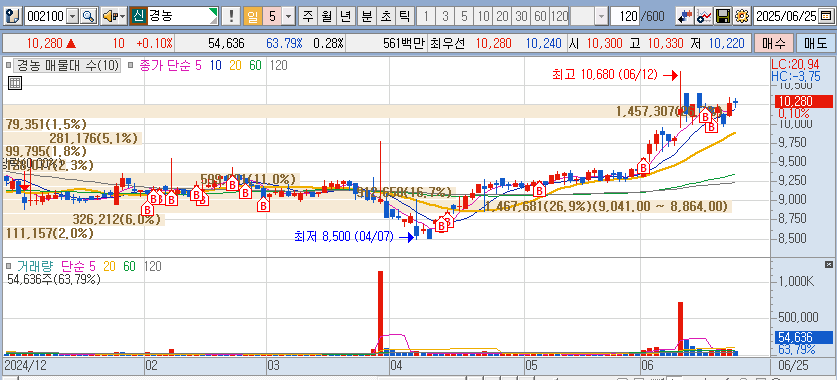The width and height of the screenshot is (837, 380).
Task: Switch to minute 분 chart
Action: click(x=366, y=17)
